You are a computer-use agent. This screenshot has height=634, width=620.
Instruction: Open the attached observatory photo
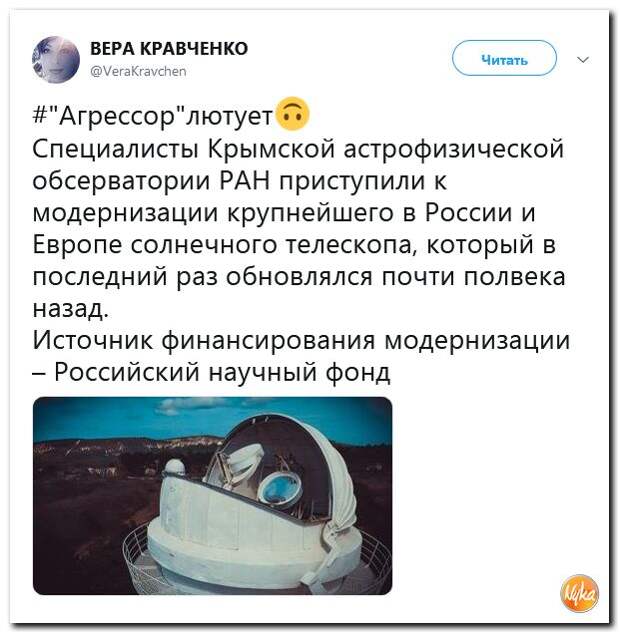(x=212, y=496)
